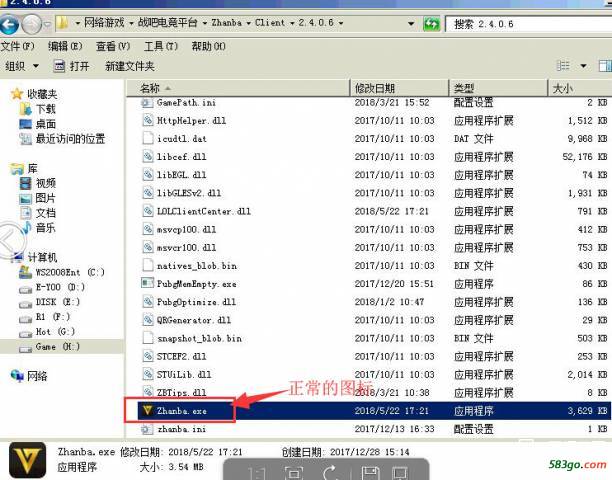This screenshot has height=480, width=612.
Task: Click the icudtl.dat blank file icon
Action: coord(148,138)
